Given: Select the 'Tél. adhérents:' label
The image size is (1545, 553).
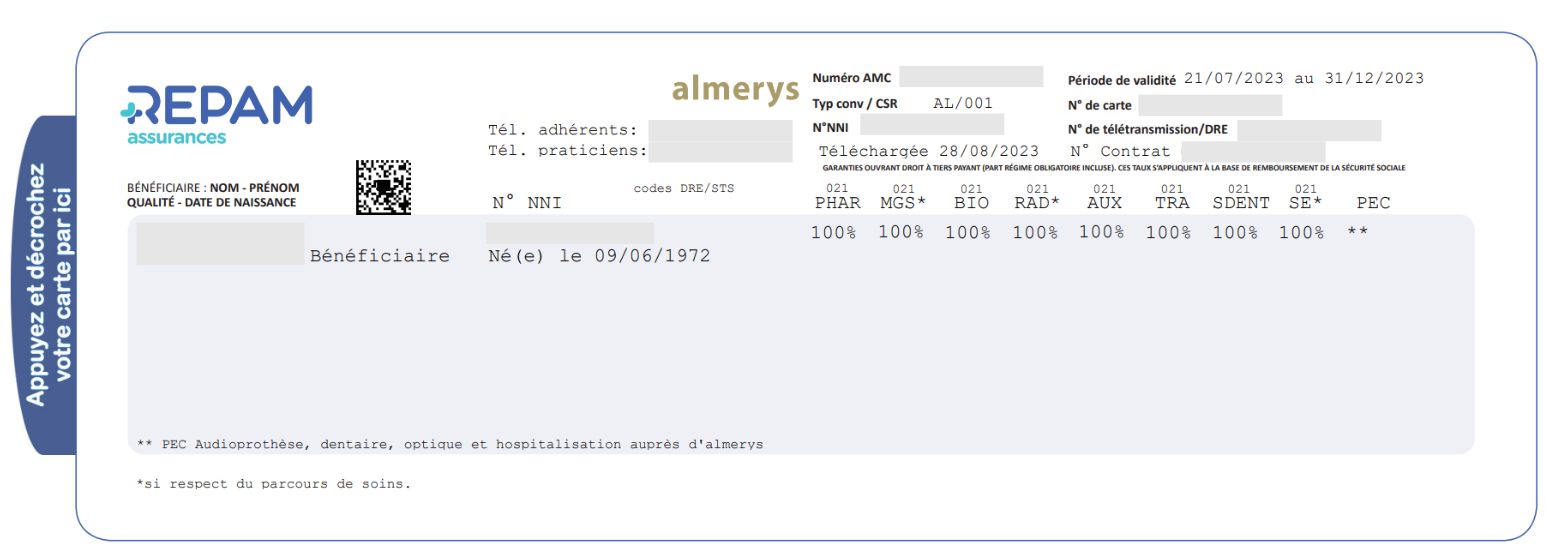Looking at the screenshot, I should click(562, 130).
